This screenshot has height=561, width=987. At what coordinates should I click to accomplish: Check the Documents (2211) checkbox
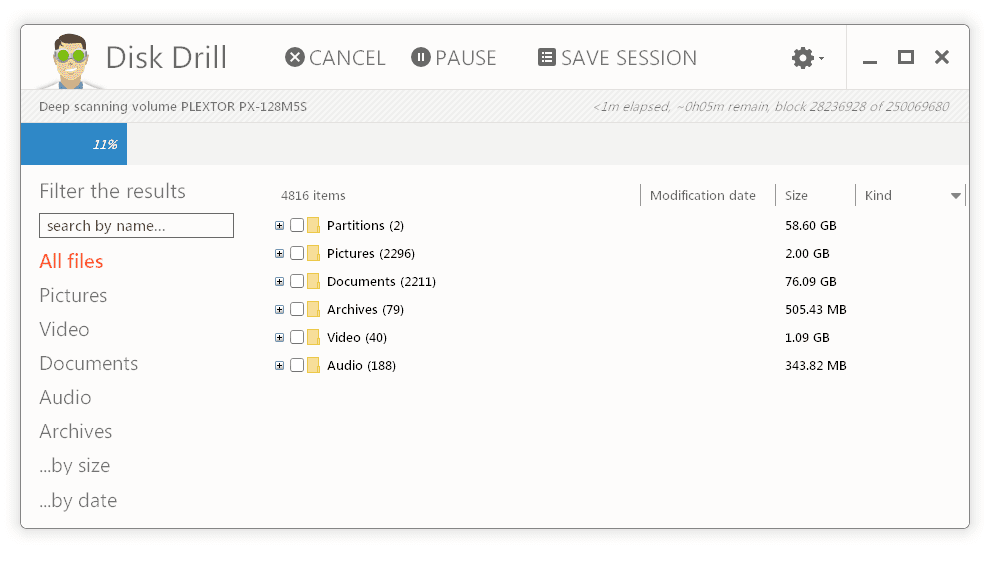(x=297, y=281)
